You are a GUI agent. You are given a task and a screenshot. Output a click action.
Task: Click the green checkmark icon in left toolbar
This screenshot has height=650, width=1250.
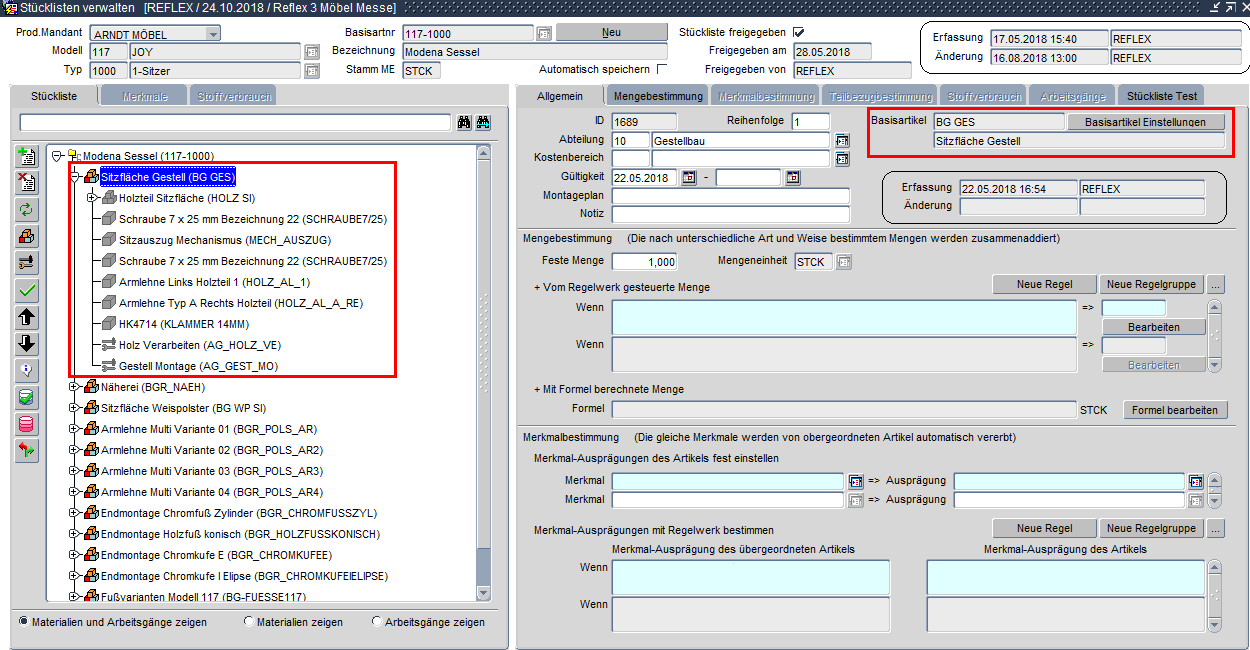[x=28, y=291]
